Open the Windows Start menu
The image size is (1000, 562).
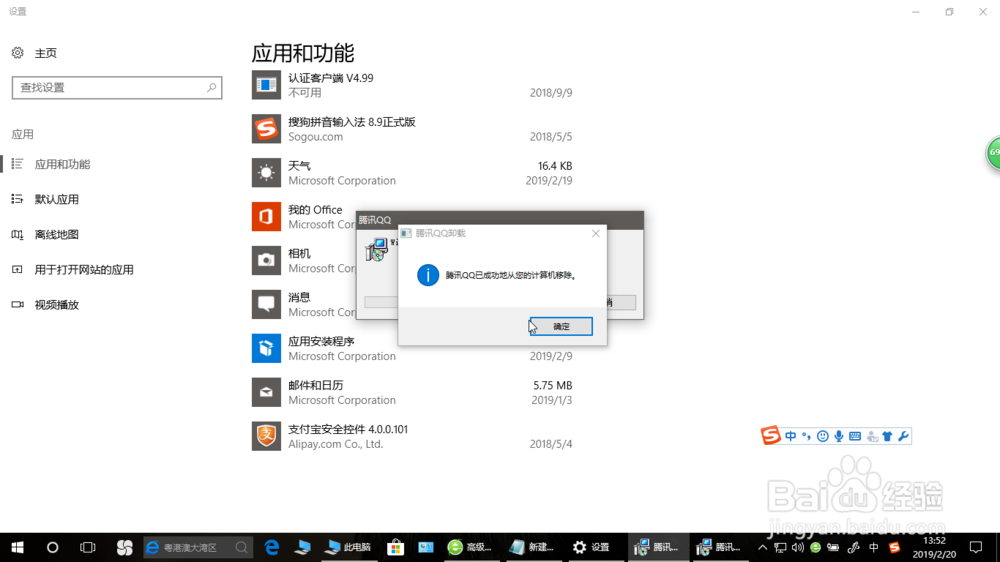pos(17,547)
